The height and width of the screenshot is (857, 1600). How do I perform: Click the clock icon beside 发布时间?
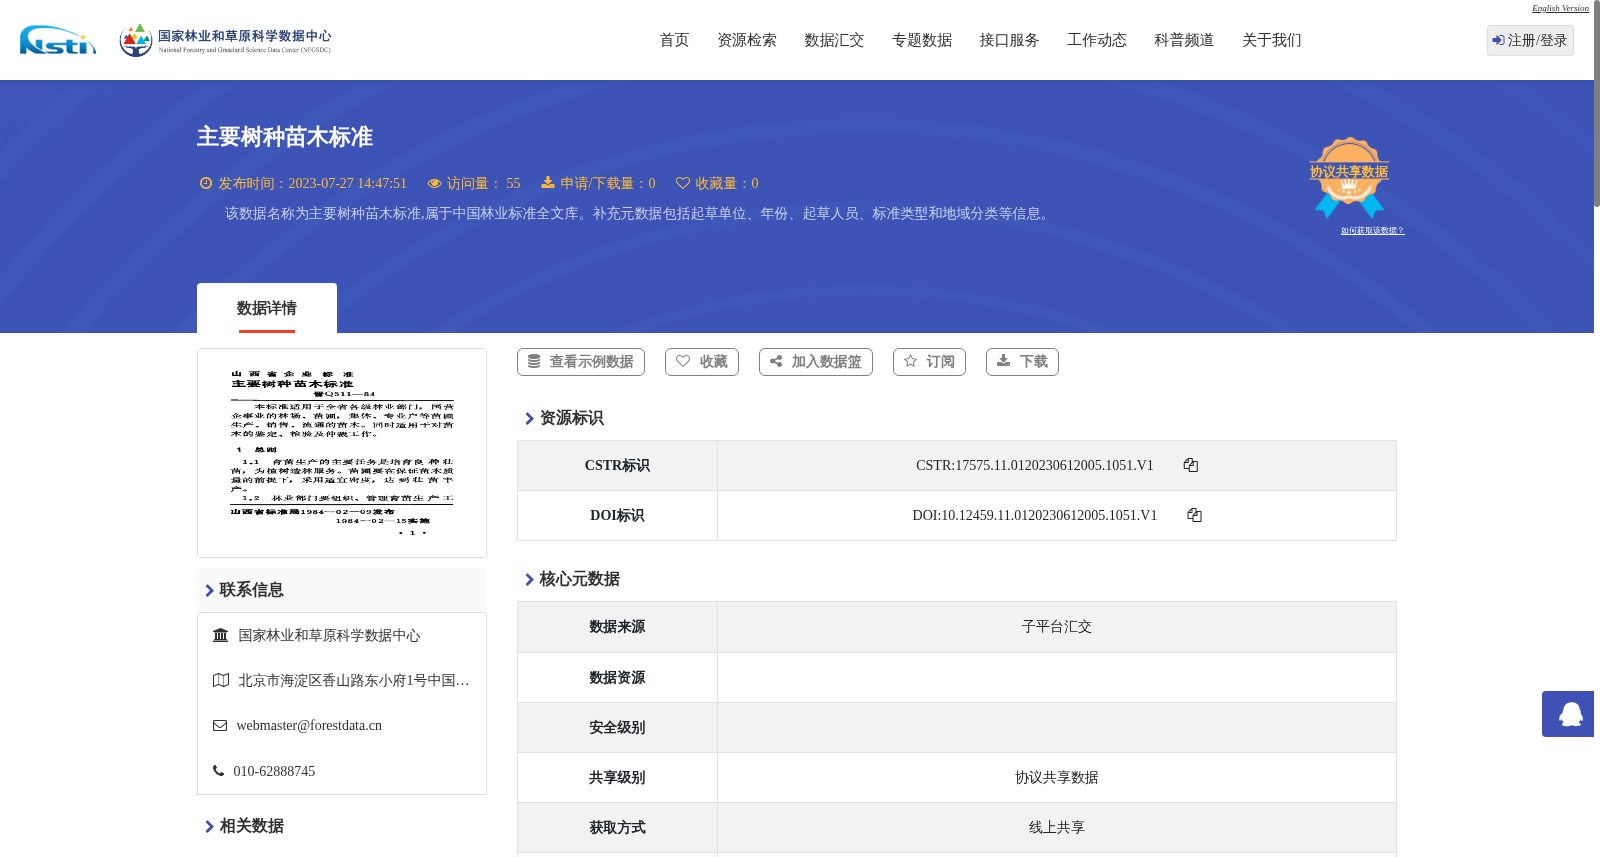coord(206,183)
